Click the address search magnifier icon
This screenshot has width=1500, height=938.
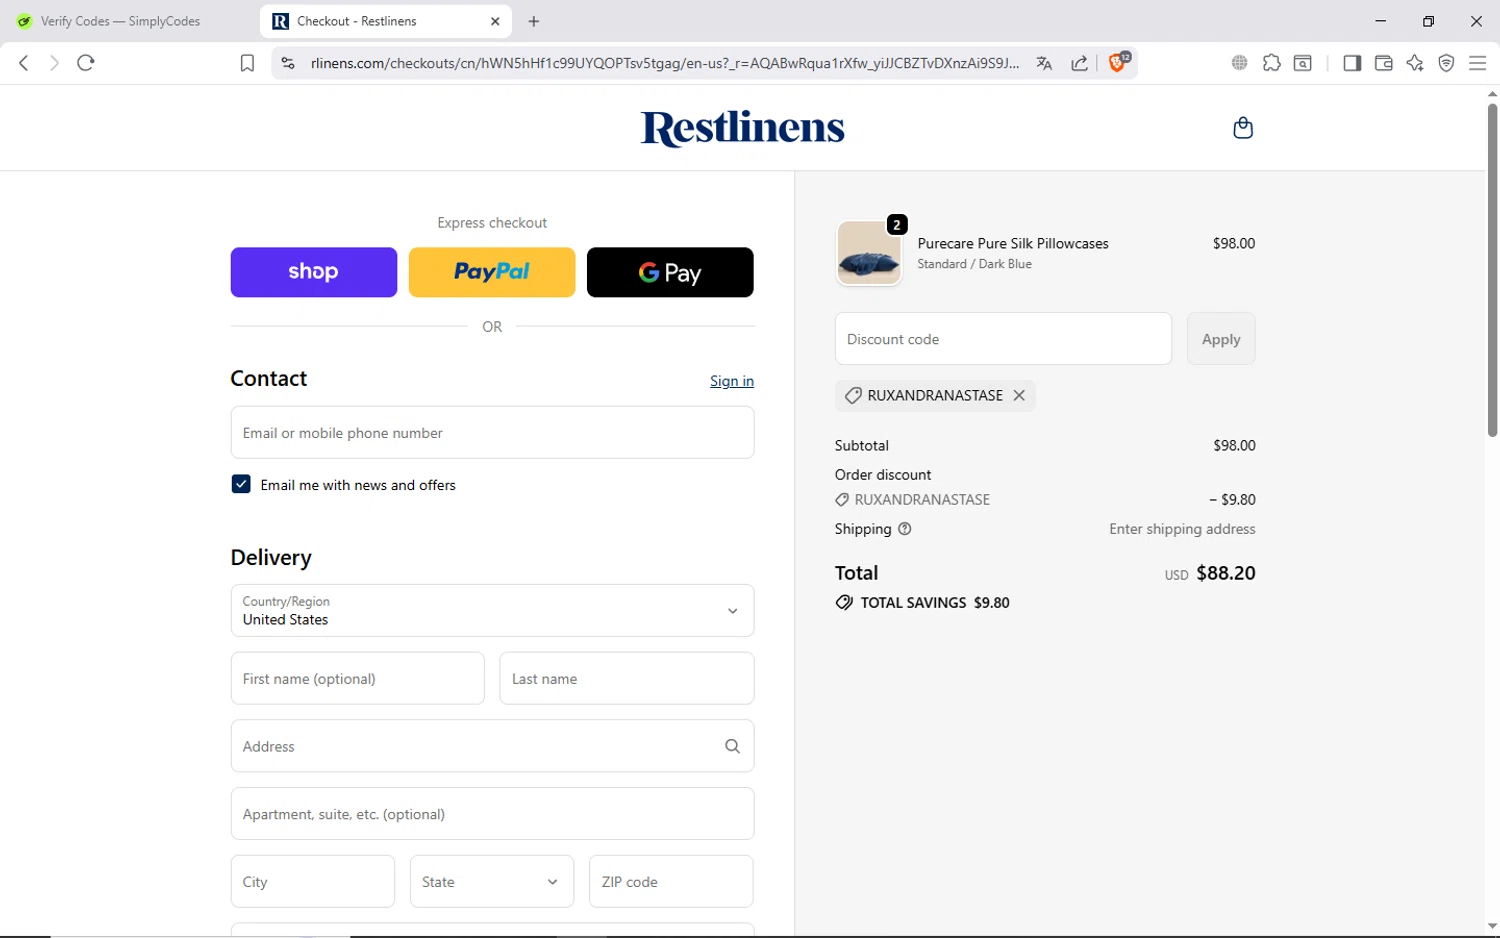732,746
